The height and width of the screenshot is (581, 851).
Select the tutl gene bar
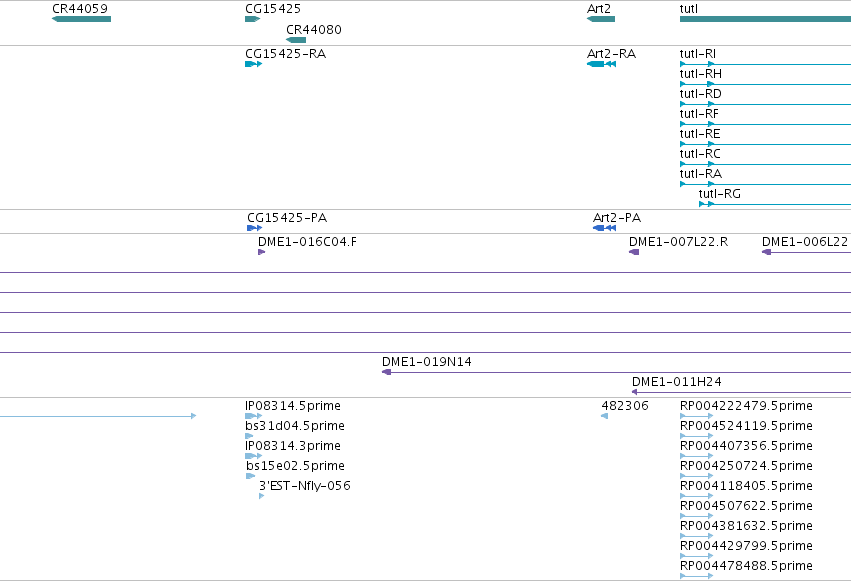pyautogui.click(x=765, y=19)
